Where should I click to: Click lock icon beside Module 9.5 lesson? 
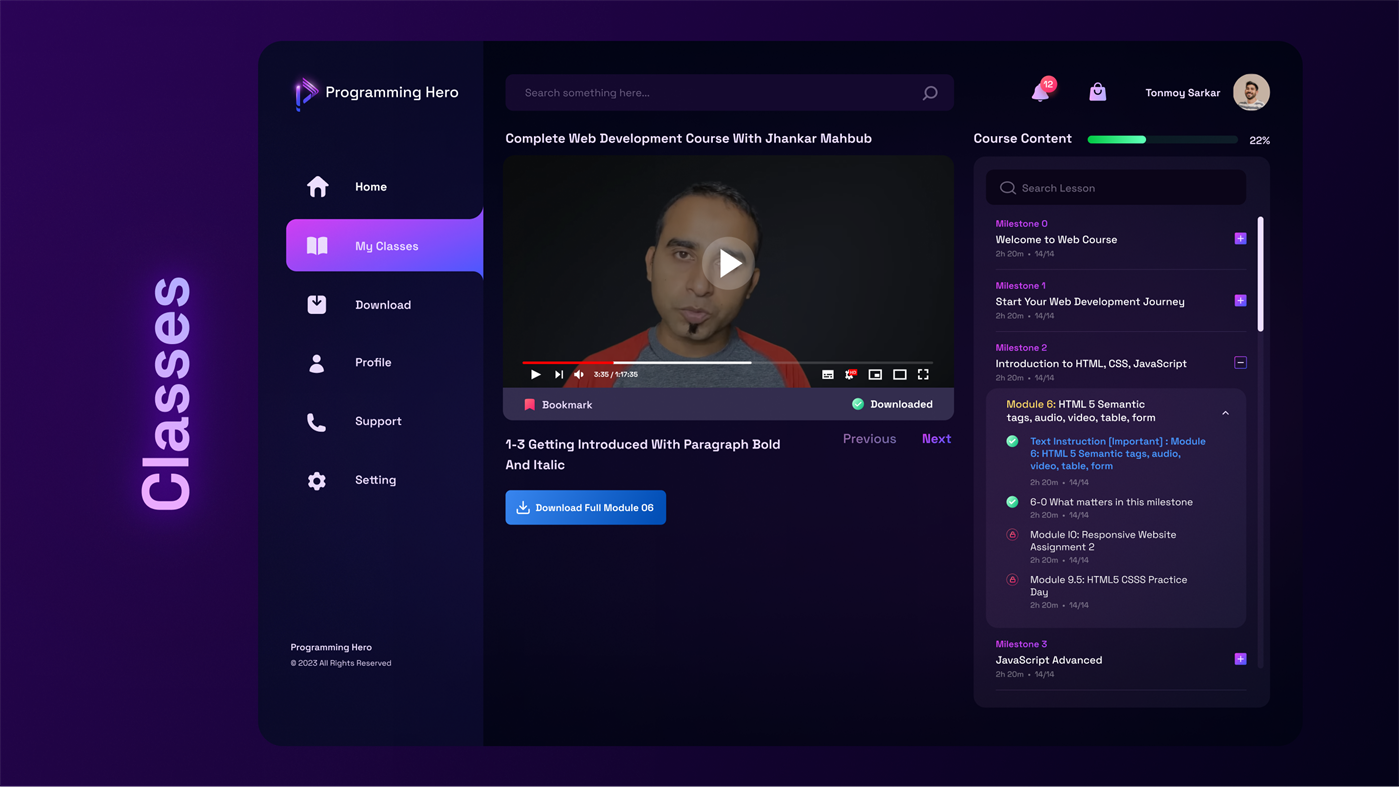[1012, 580]
